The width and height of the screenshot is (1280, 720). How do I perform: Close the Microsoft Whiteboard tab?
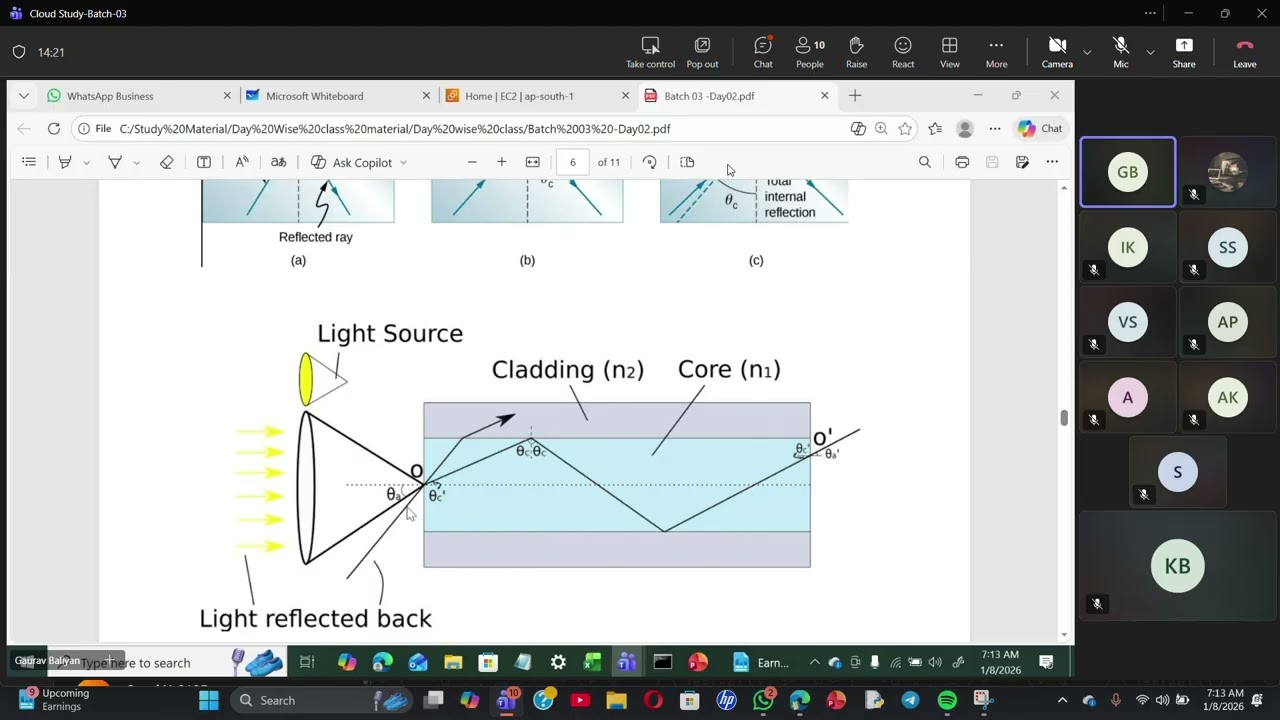426,96
